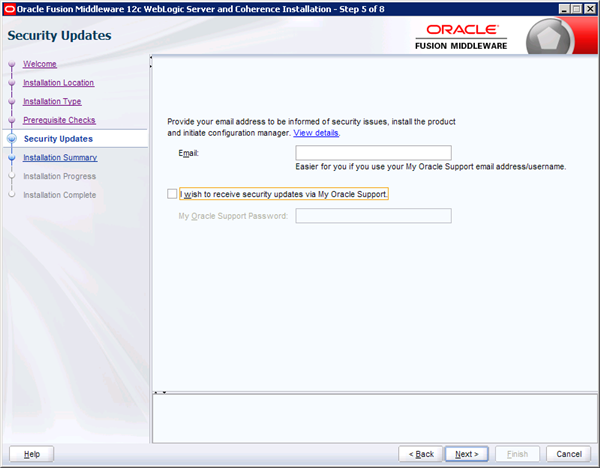Click the Prerequisite Checks step bullet

pos(12,120)
